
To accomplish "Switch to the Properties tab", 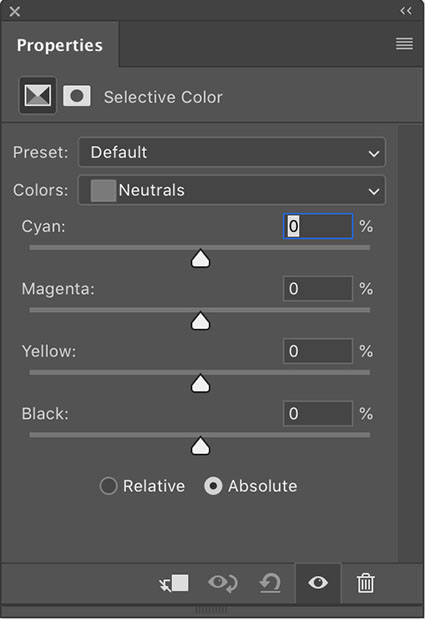I will [x=60, y=45].
